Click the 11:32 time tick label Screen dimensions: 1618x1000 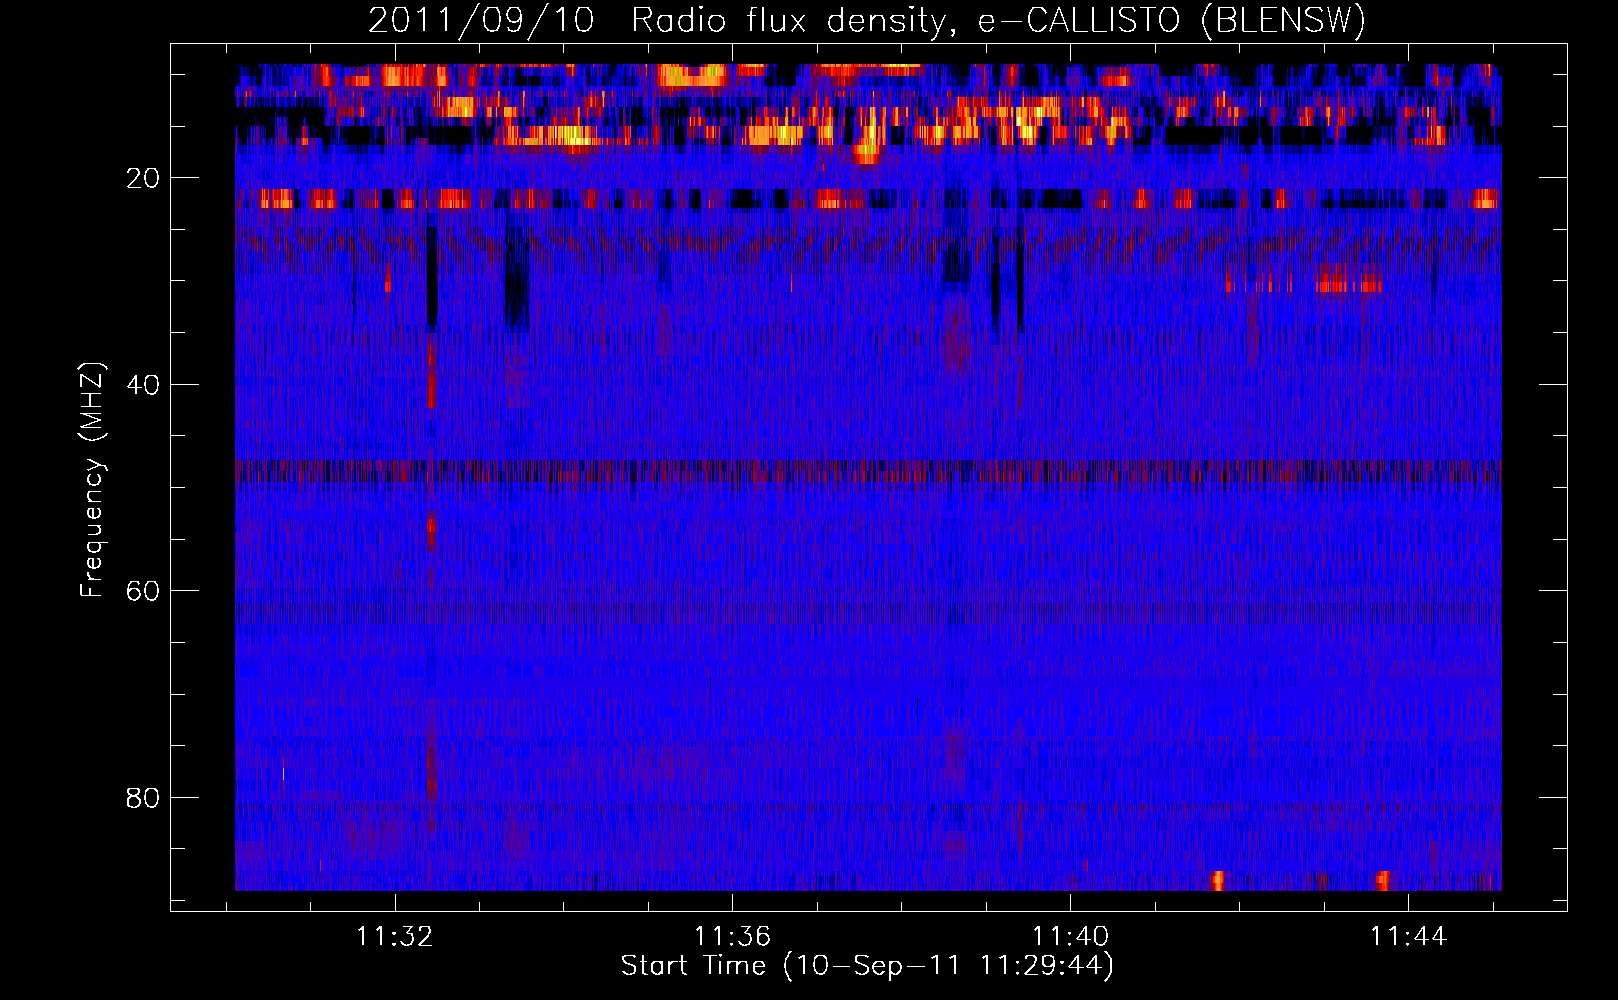tap(395, 937)
